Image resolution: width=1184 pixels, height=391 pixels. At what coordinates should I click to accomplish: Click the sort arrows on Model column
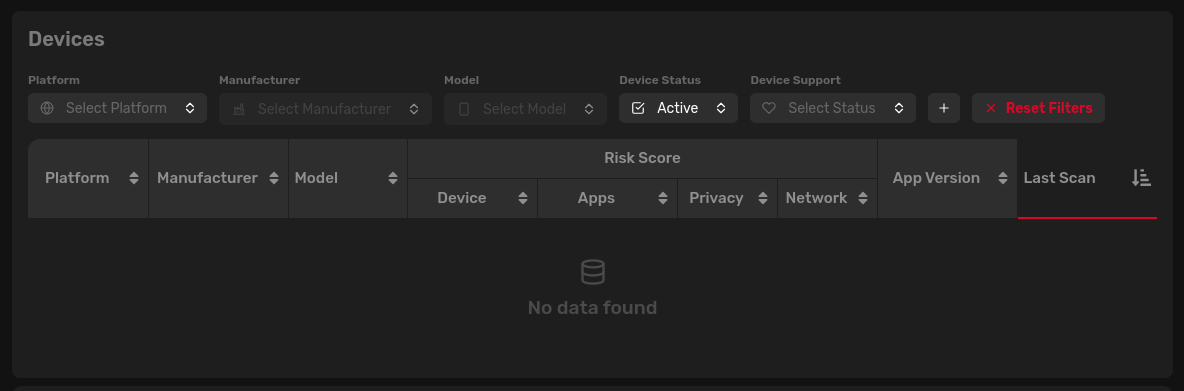pyautogui.click(x=393, y=178)
